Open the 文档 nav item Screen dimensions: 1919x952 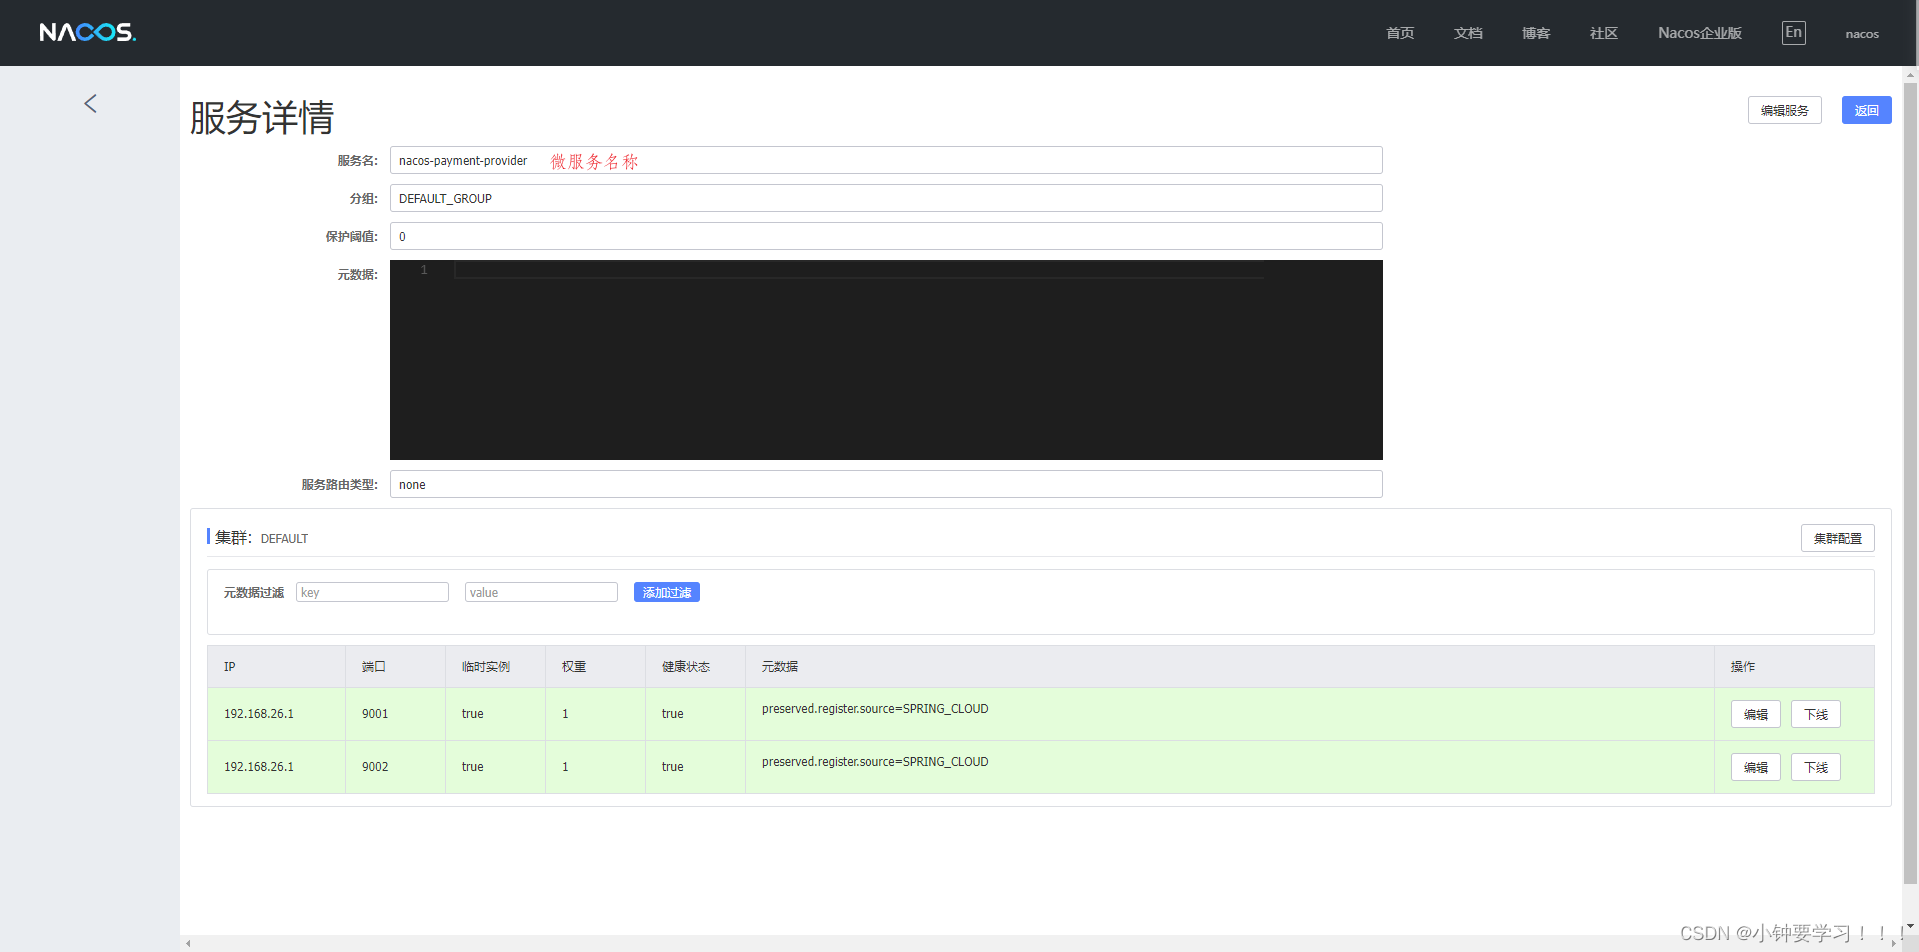click(x=1468, y=33)
